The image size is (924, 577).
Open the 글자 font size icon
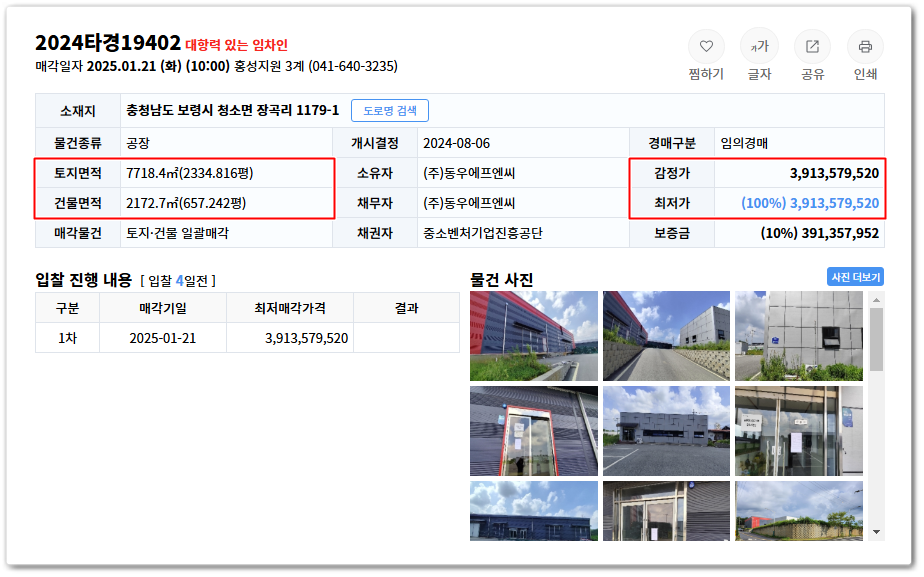[759, 47]
